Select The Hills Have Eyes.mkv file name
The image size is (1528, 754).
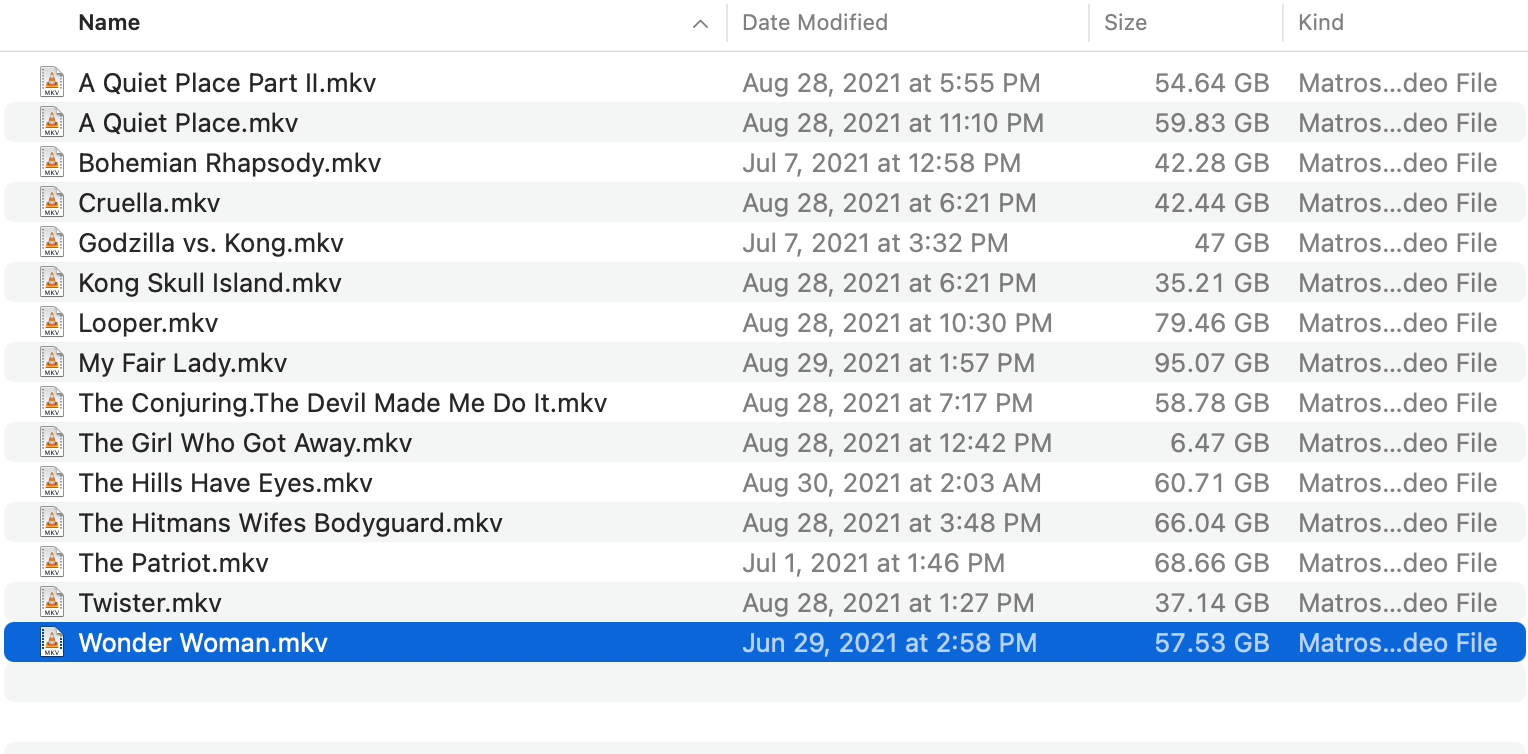(x=225, y=483)
